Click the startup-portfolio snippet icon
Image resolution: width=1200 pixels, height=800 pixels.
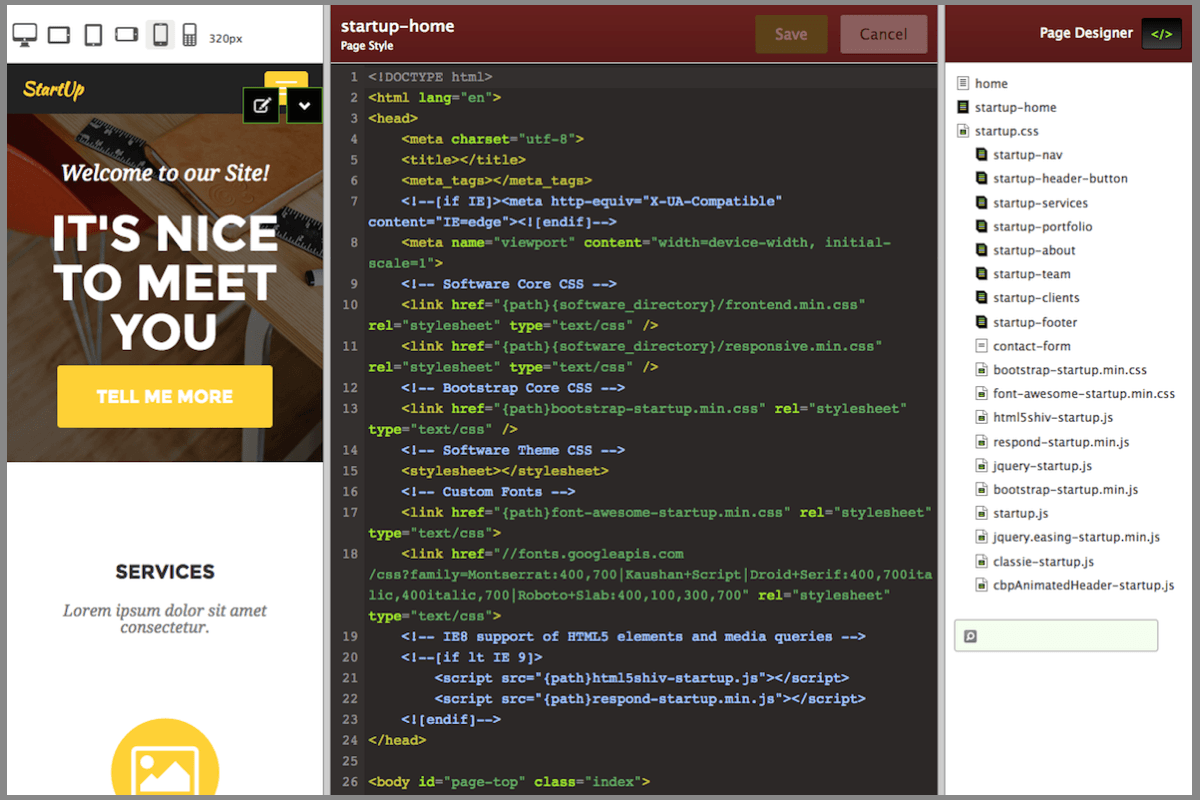[x=981, y=227]
